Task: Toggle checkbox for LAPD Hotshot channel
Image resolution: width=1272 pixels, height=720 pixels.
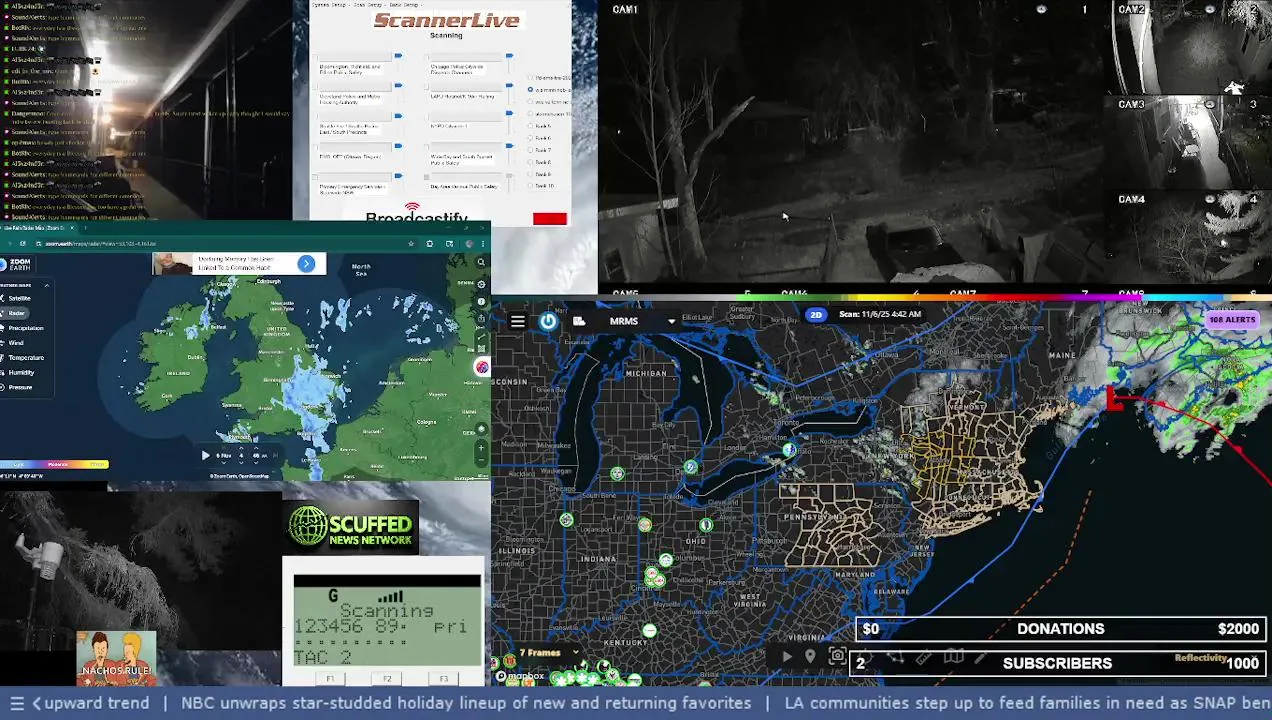Action: (426, 87)
